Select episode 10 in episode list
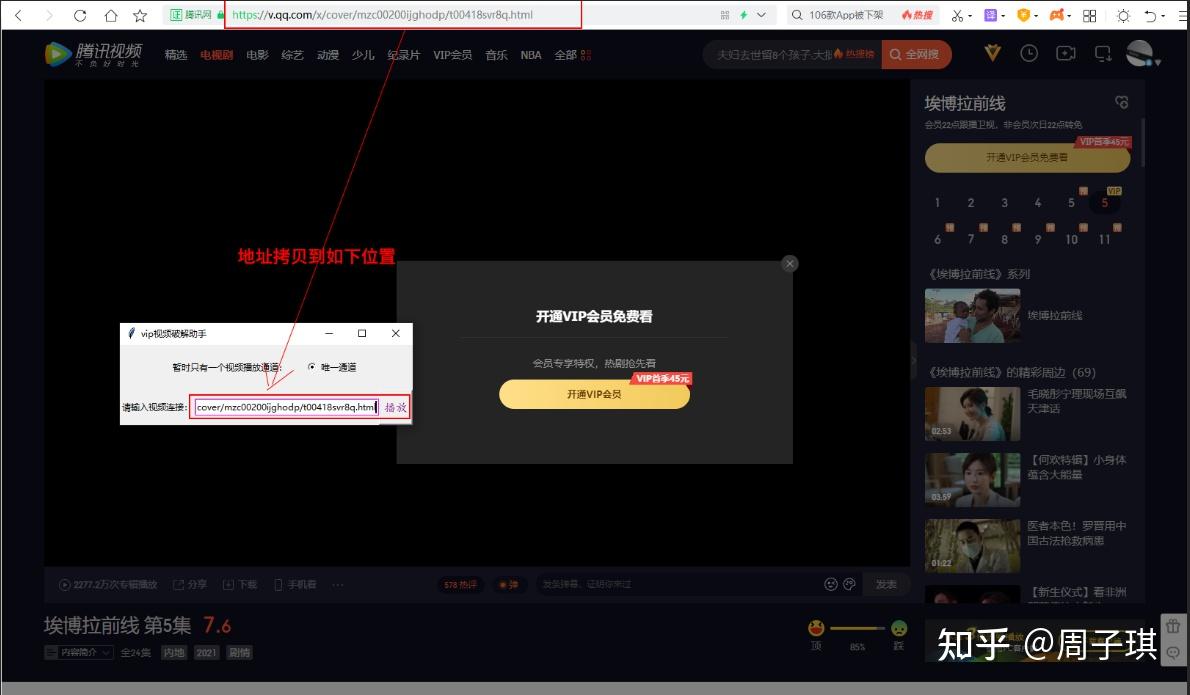The width and height of the screenshot is (1190, 695). pos(1071,239)
